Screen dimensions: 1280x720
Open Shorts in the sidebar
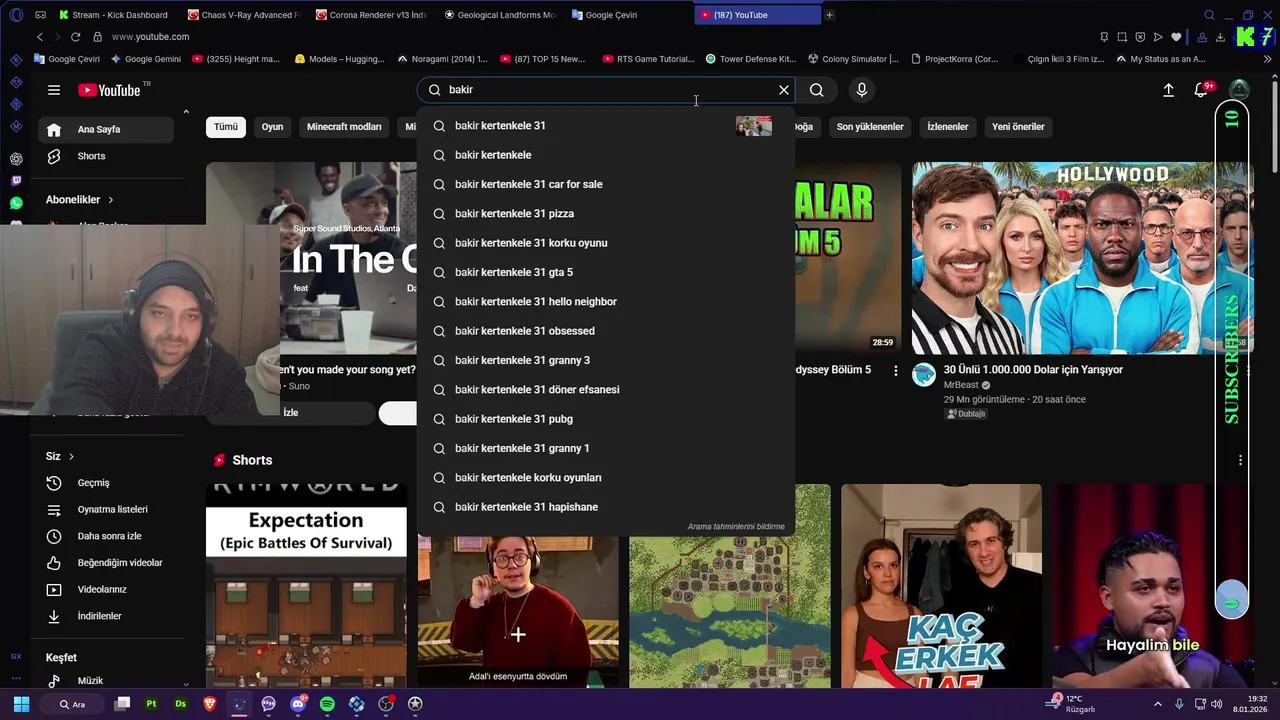coord(93,156)
